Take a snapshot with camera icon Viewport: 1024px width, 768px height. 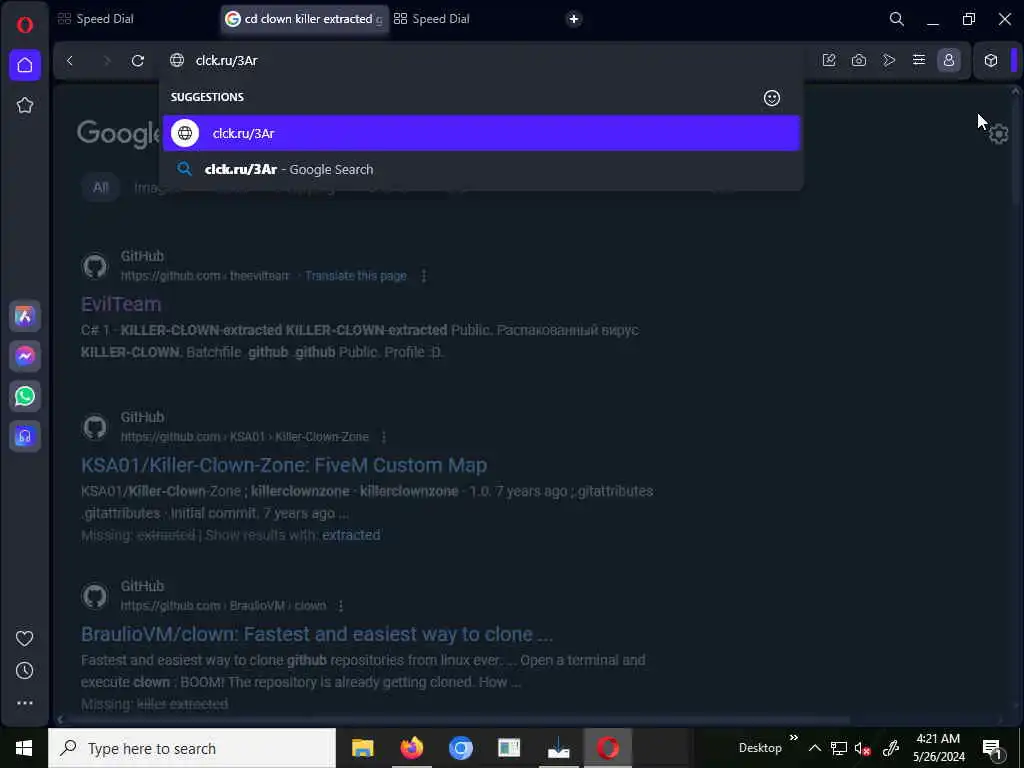[x=859, y=60]
